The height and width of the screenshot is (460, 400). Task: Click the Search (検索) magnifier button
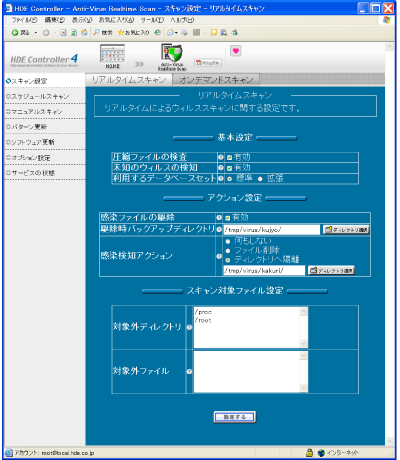coord(102,33)
